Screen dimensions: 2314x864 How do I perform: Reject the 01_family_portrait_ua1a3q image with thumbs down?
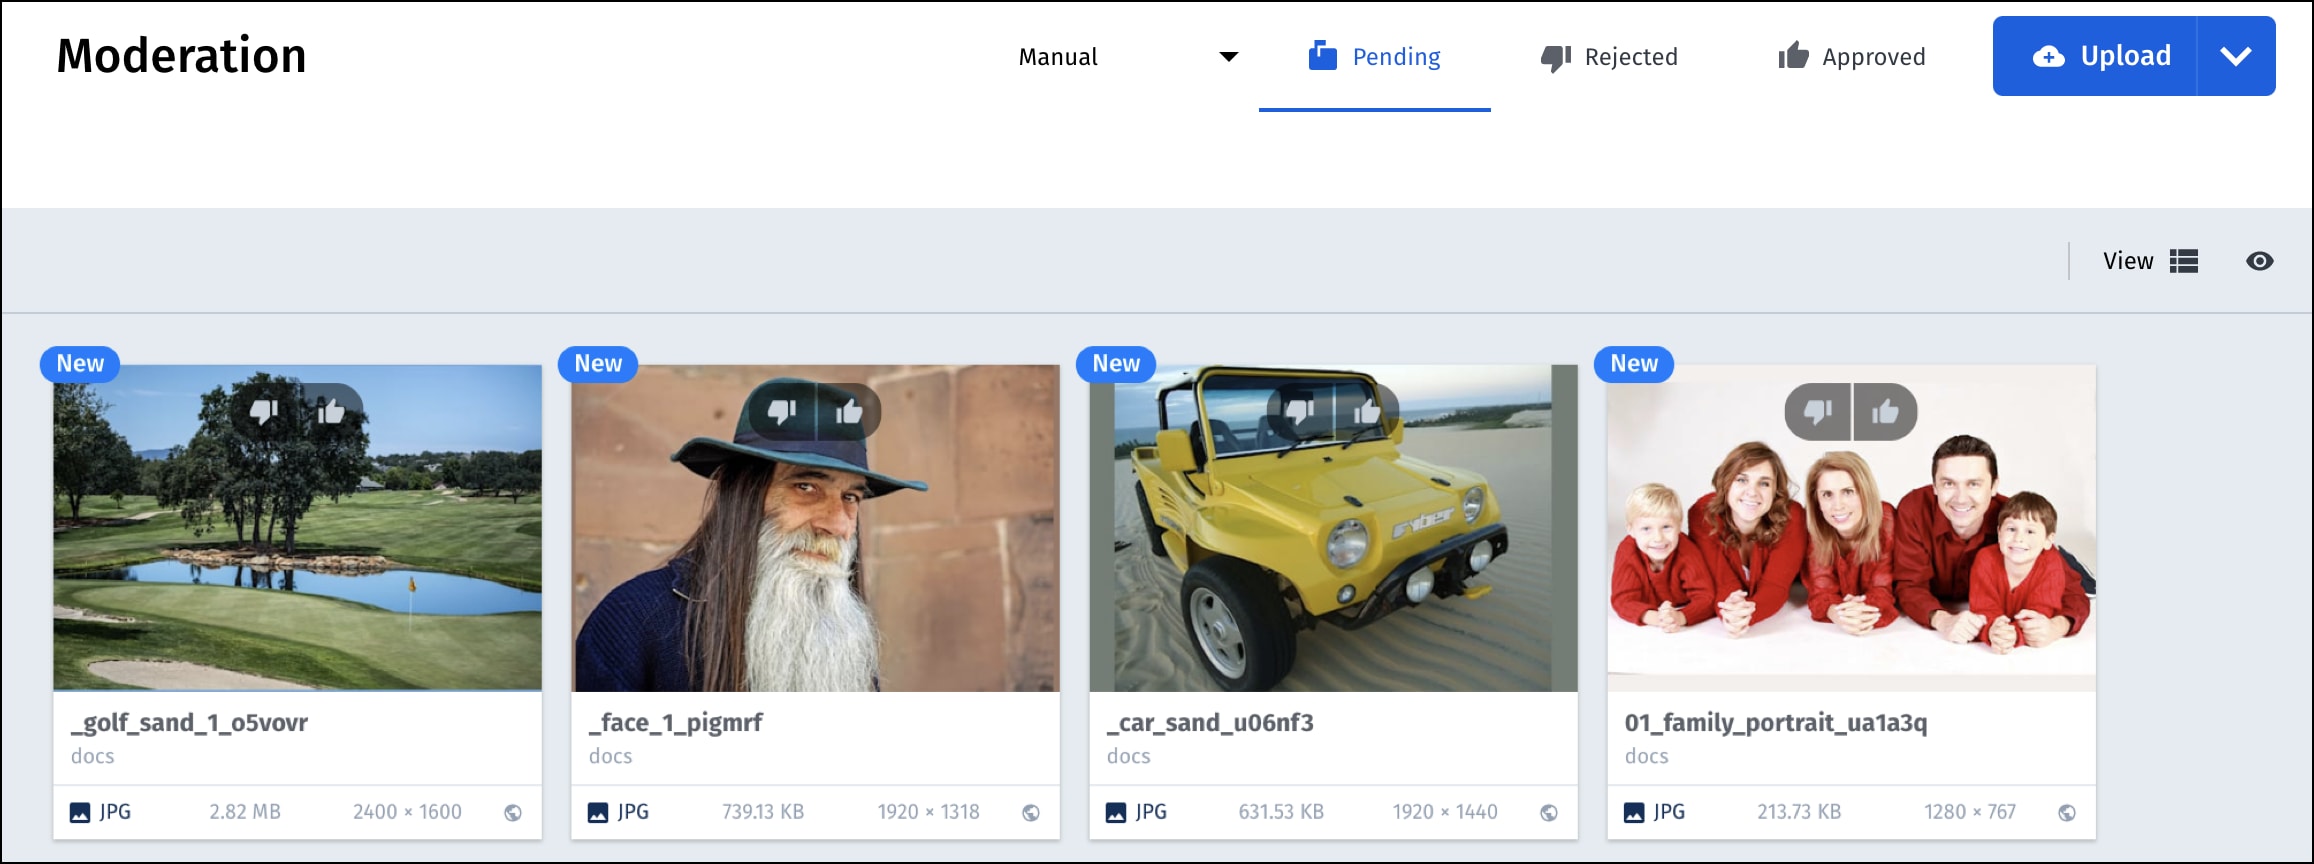(x=1818, y=411)
